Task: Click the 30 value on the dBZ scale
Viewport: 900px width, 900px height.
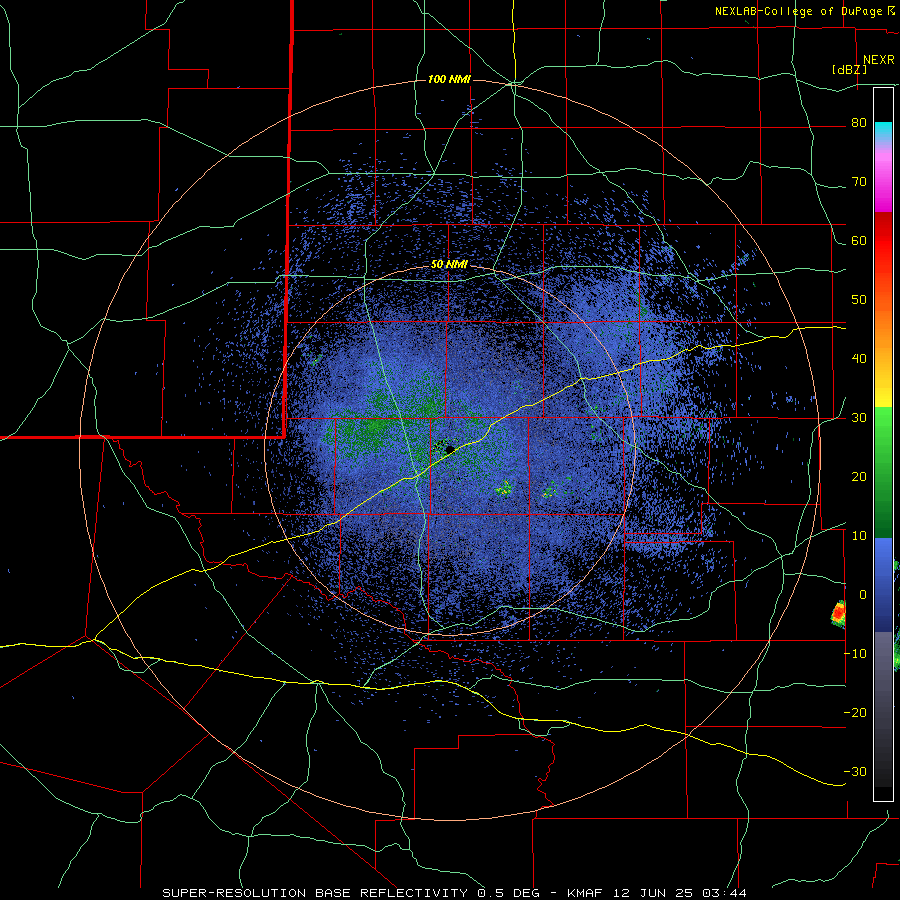Action: pyautogui.click(x=859, y=418)
